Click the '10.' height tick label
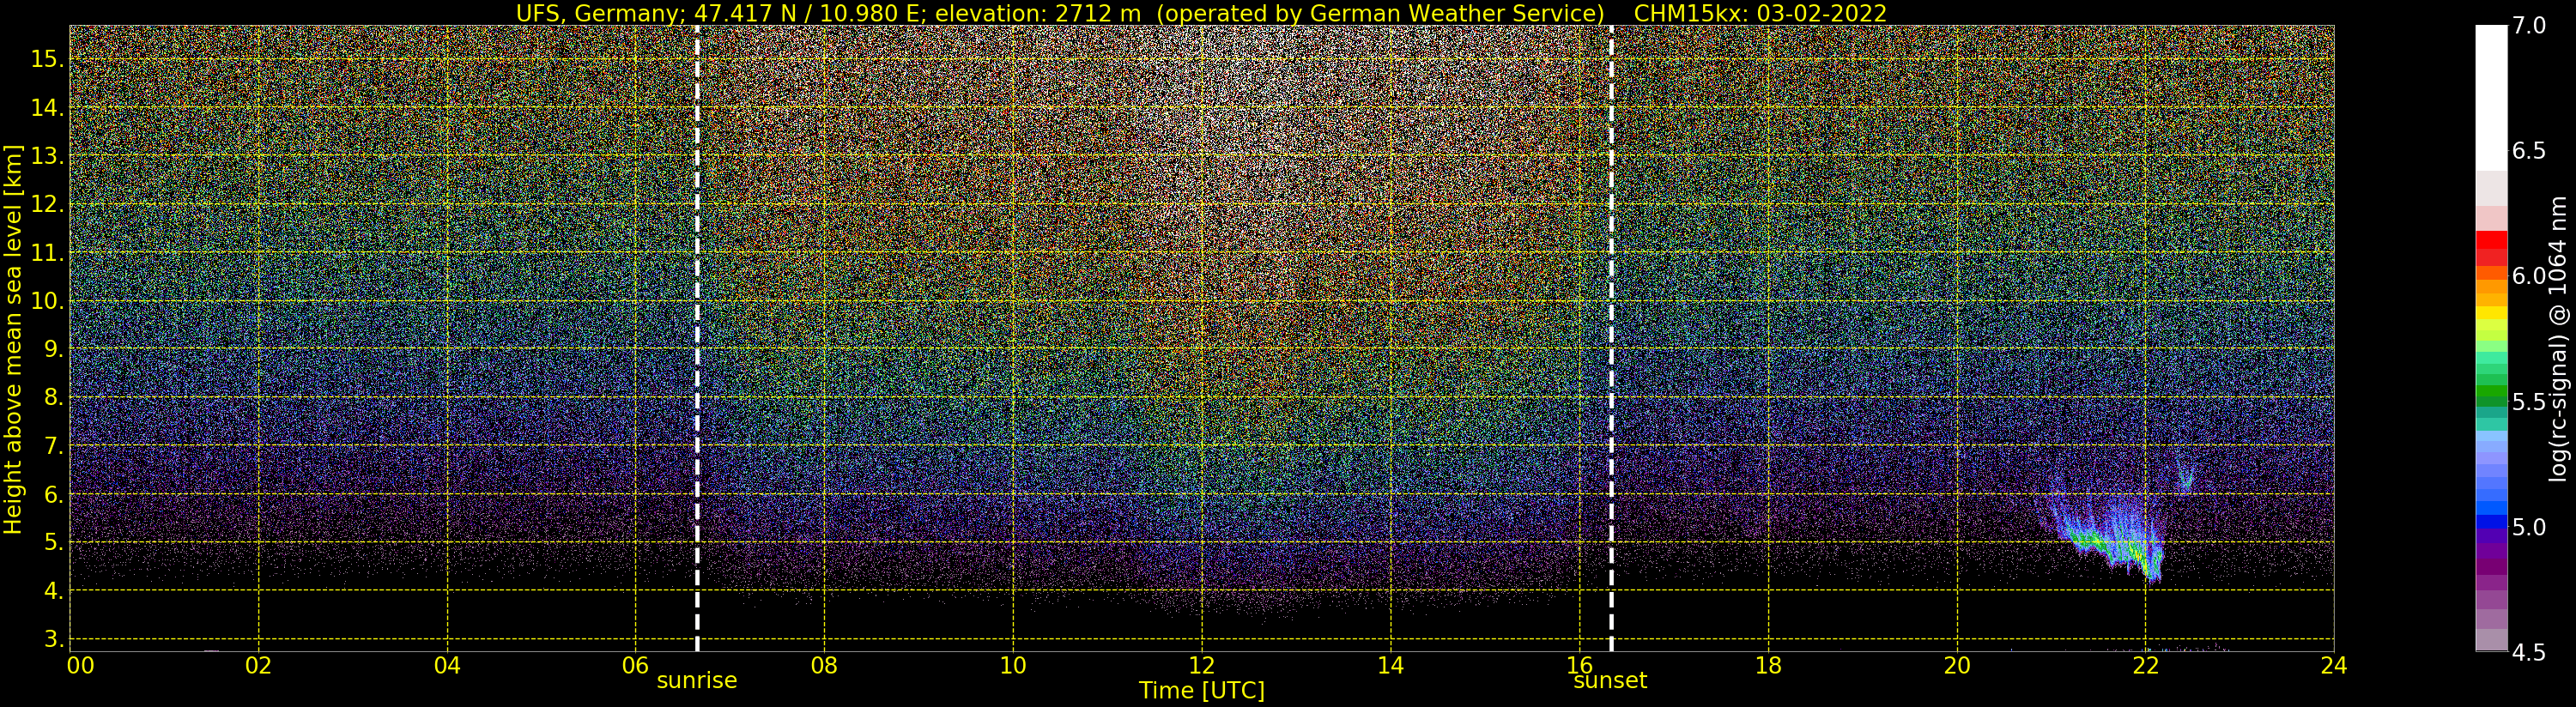Image resolution: width=2576 pixels, height=707 pixels. 47,301
